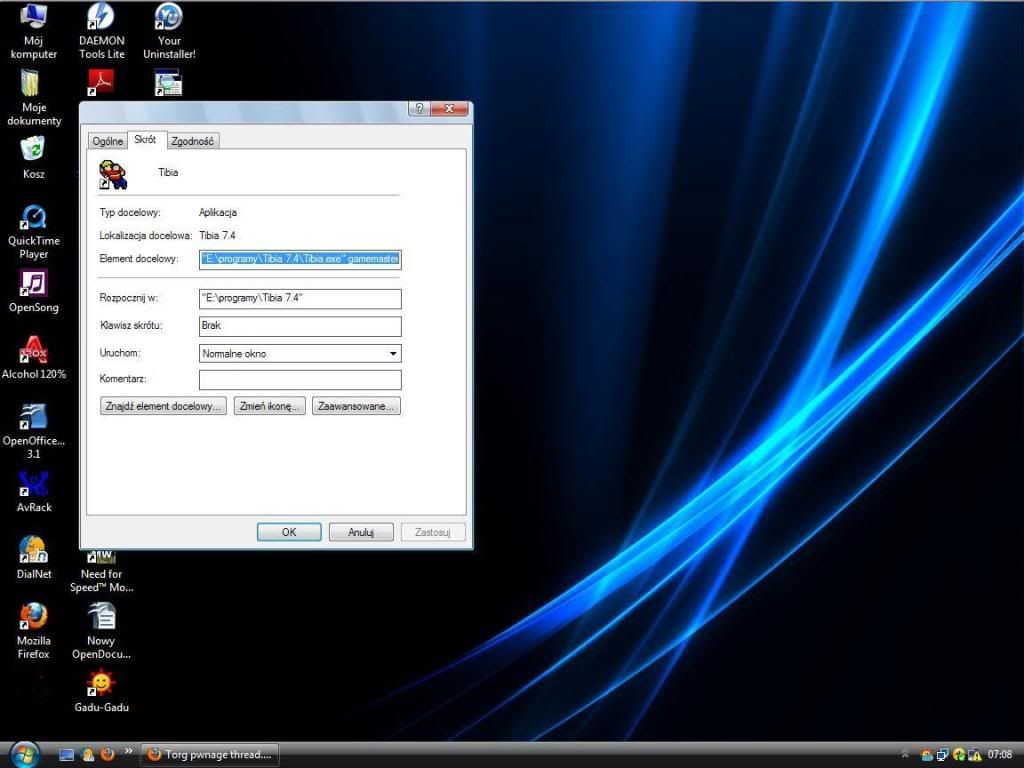Click the Kosz recycle bin icon

click(x=33, y=157)
